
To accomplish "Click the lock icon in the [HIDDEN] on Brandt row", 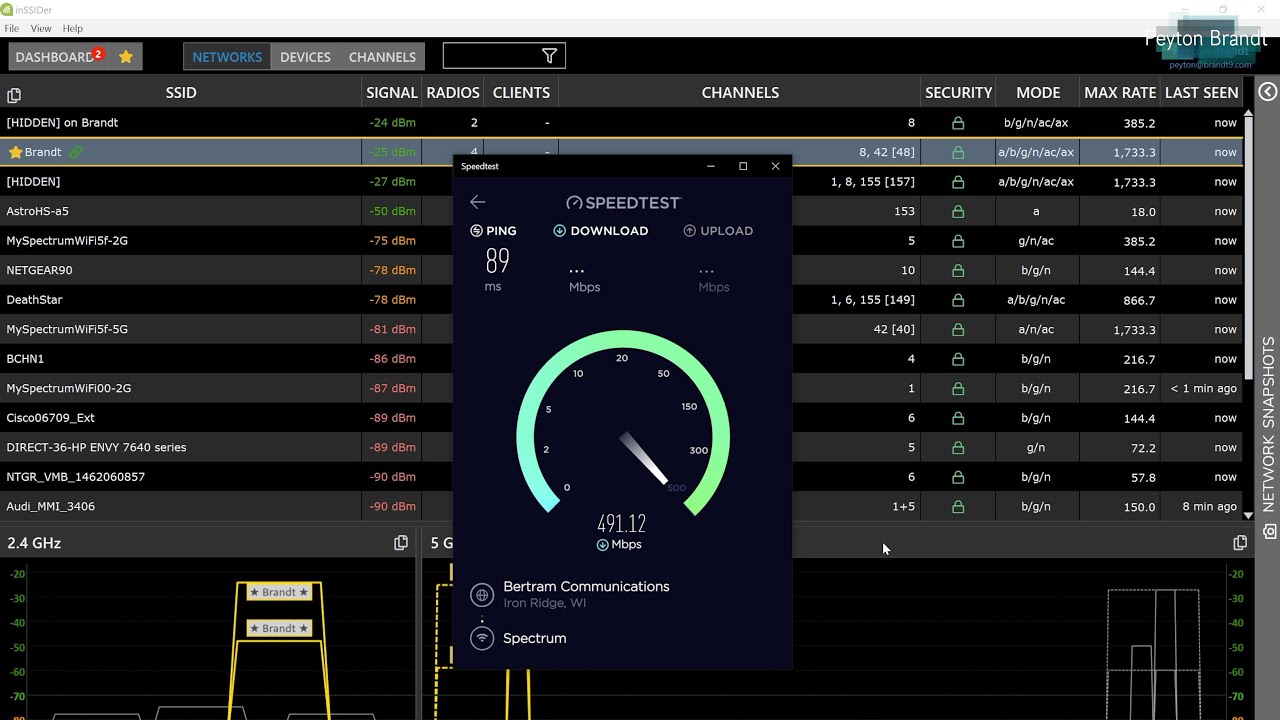I will point(958,123).
